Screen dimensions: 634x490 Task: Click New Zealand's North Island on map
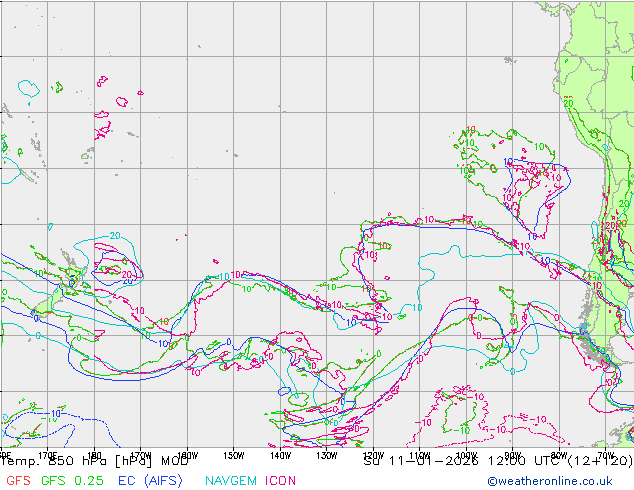tap(73, 268)
